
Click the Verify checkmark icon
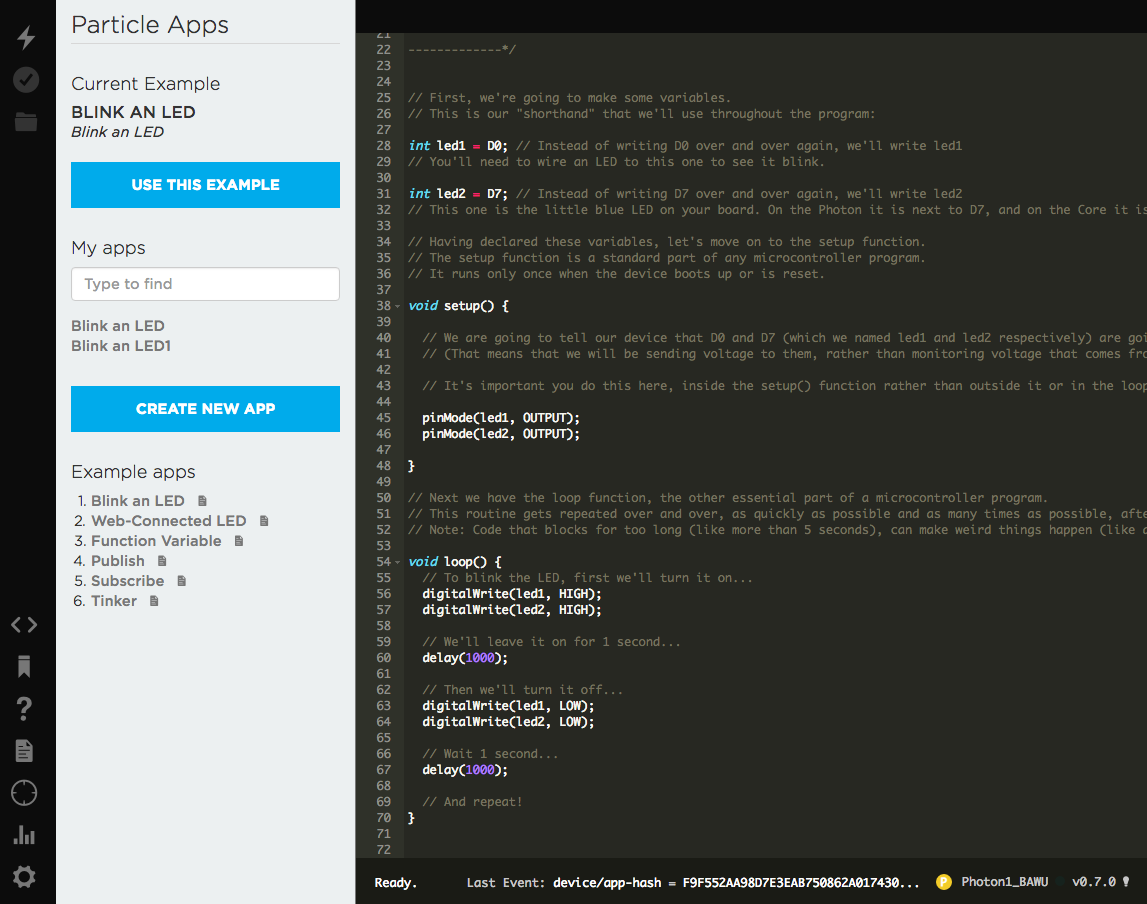coord(26,80)
